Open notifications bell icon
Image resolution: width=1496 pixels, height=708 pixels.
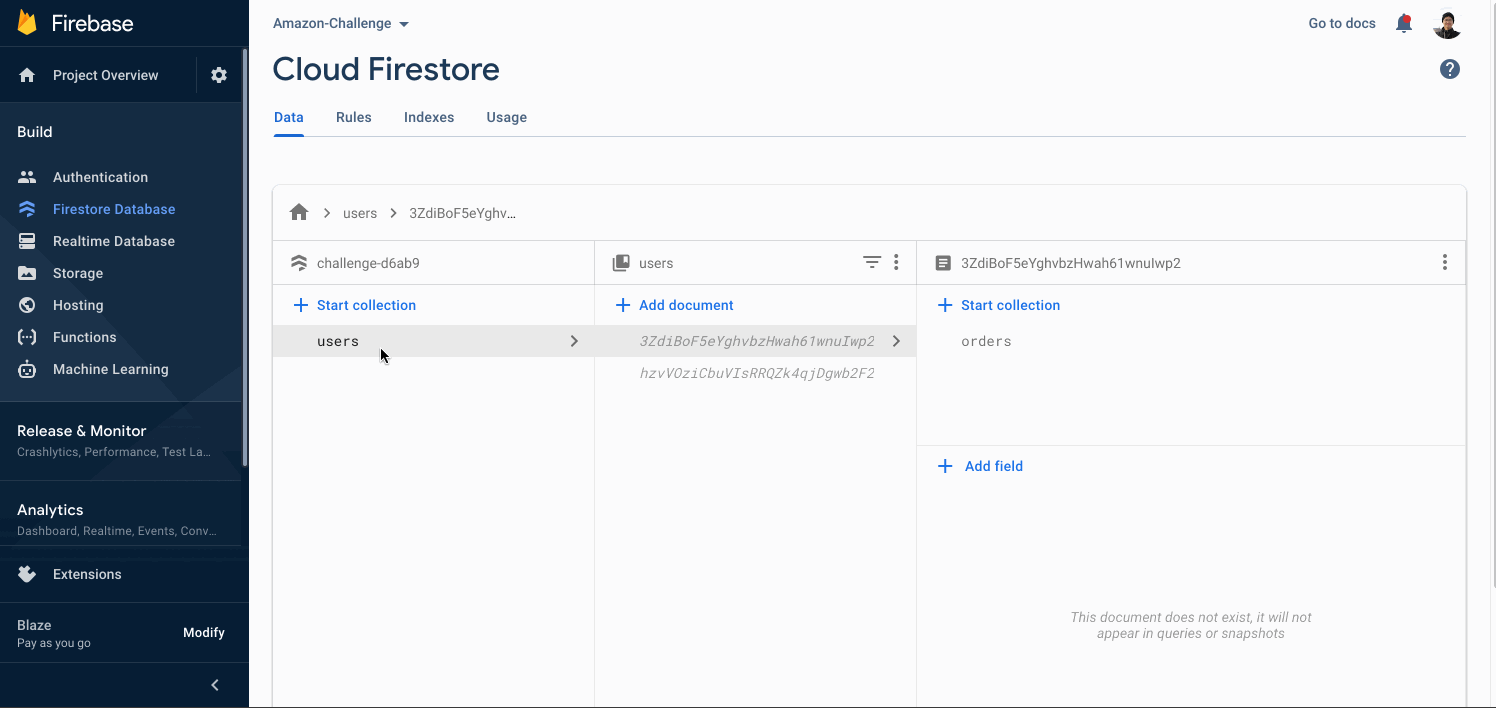(1404, 23)
